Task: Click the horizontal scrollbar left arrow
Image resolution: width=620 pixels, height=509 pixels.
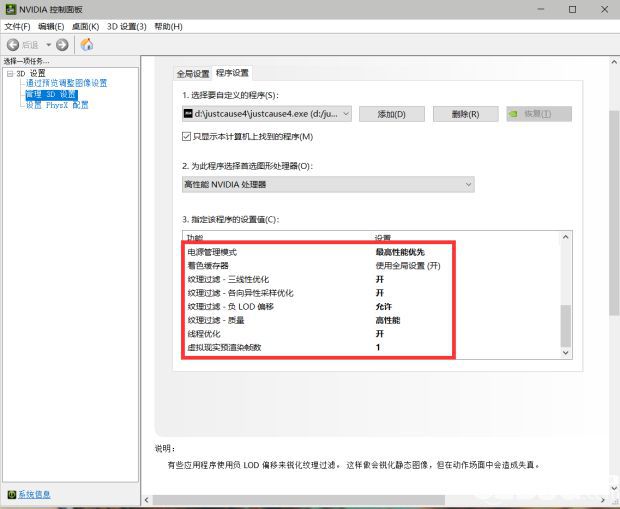Action: coord(147,500)
